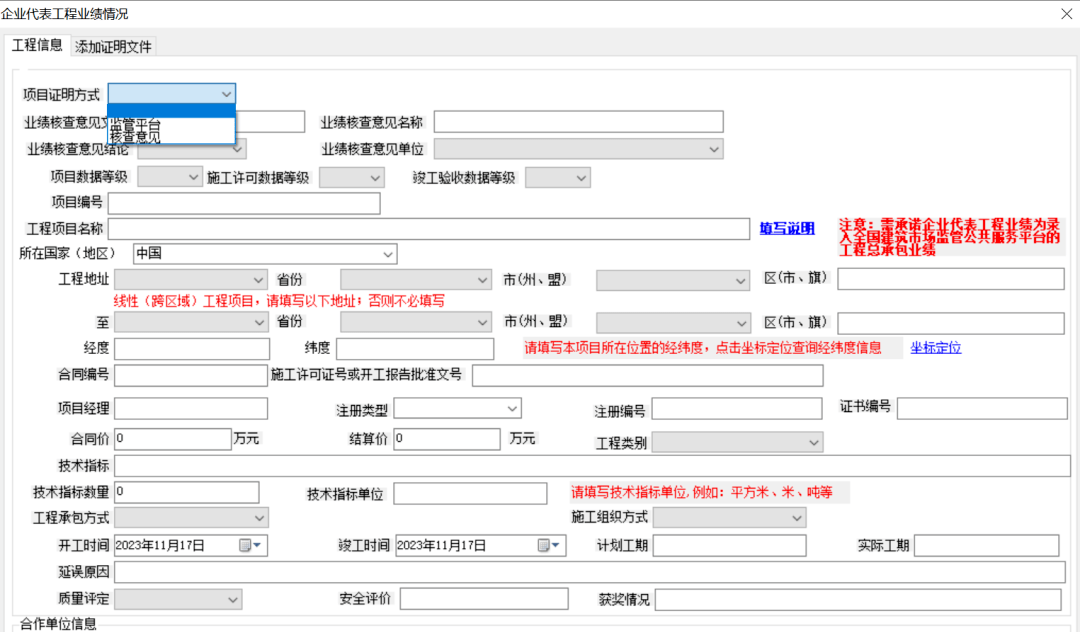Open the 竣工时间 date picker calendar

(545, 545)
